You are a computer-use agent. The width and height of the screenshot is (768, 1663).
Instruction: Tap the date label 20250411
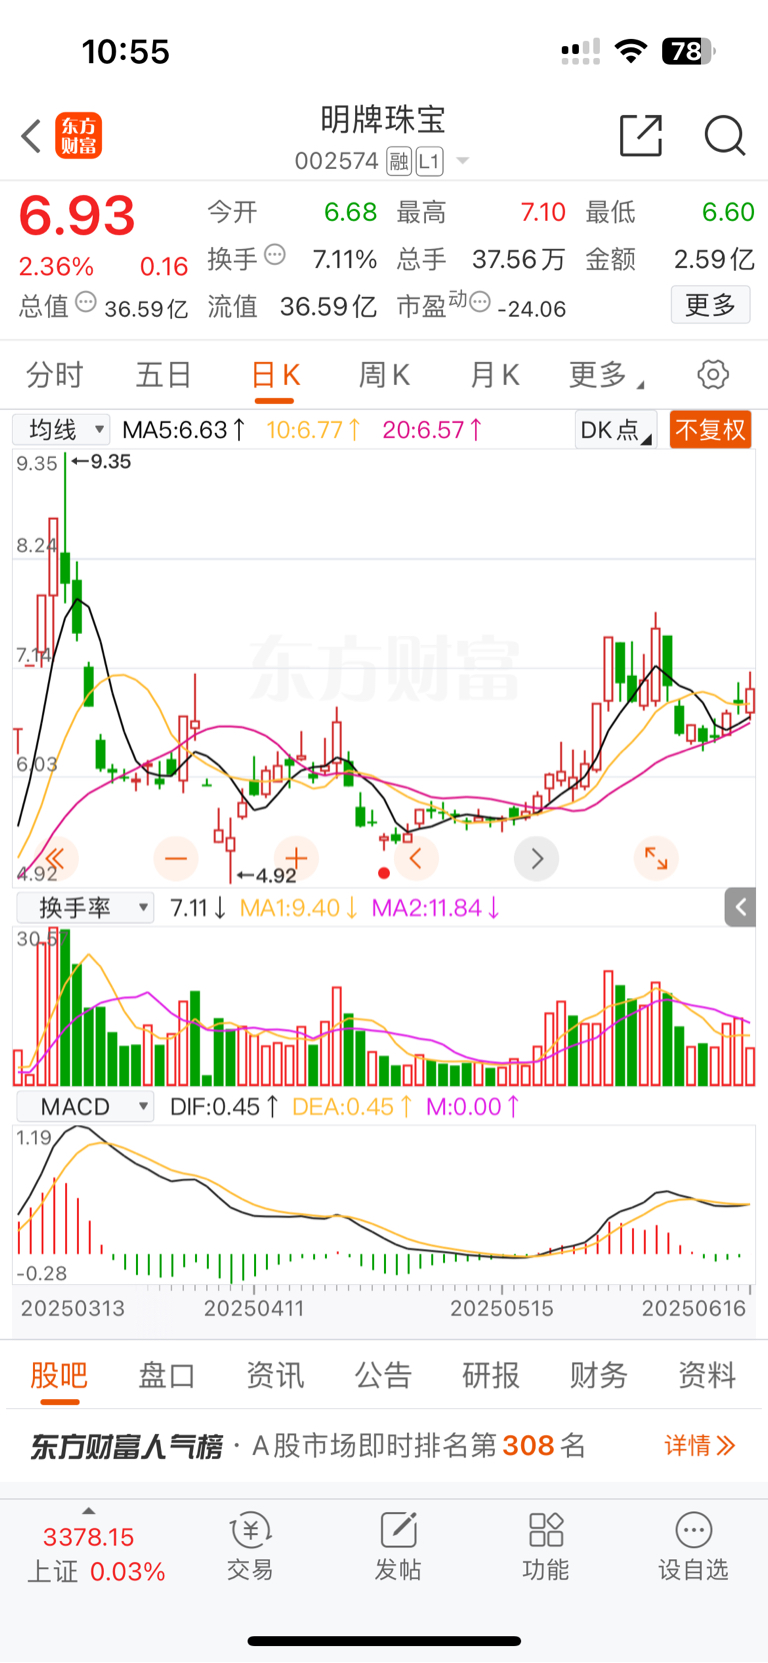pyautogui.click(x=254, y=1308)
